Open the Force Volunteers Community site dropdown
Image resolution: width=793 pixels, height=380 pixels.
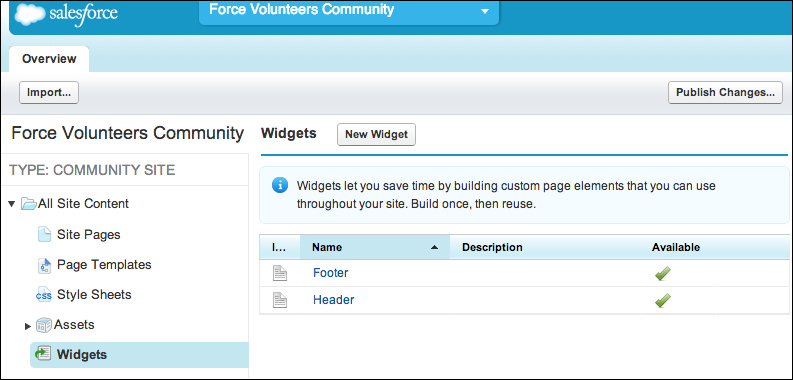click(x=349, y=11)
